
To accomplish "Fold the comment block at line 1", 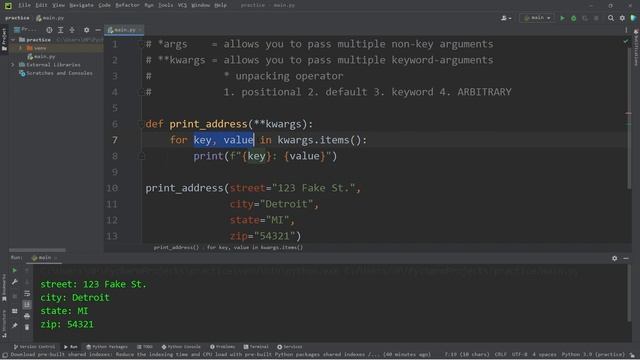I will (x=141, y=44).
